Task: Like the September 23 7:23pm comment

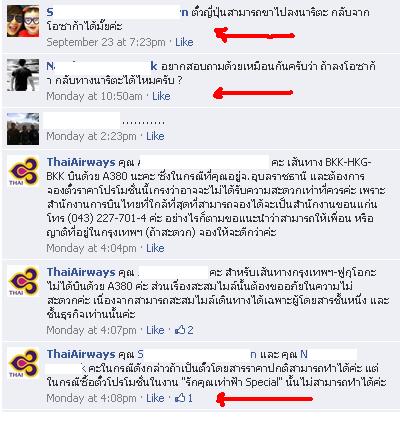Action: point(184,42)
